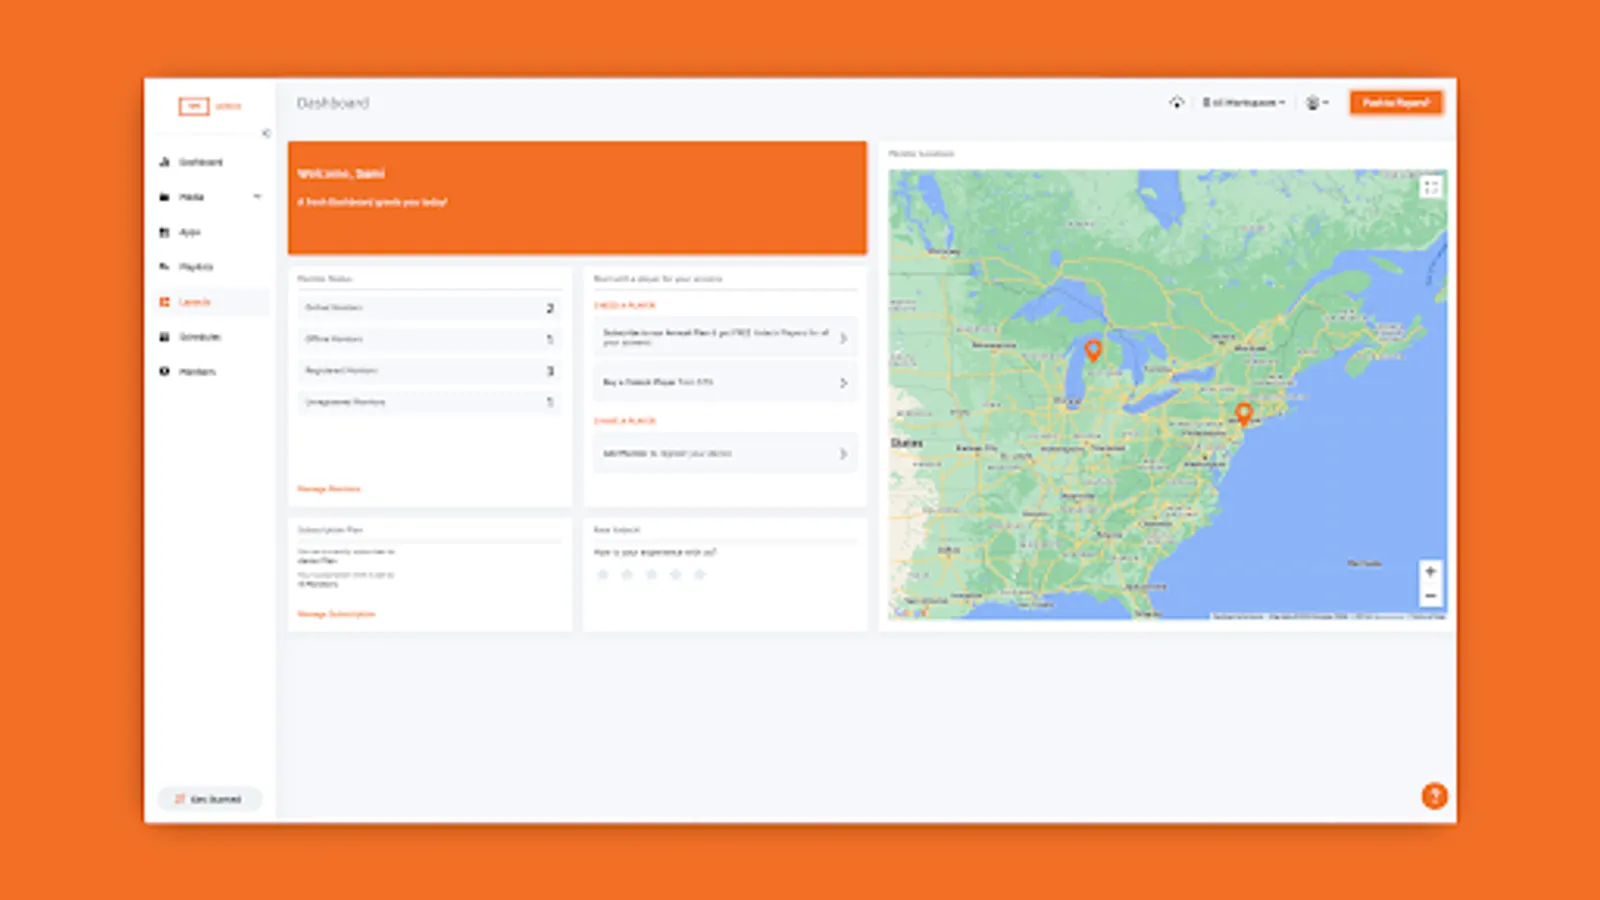Open Media in the sidebar
1600x900 pixels.
191,197
